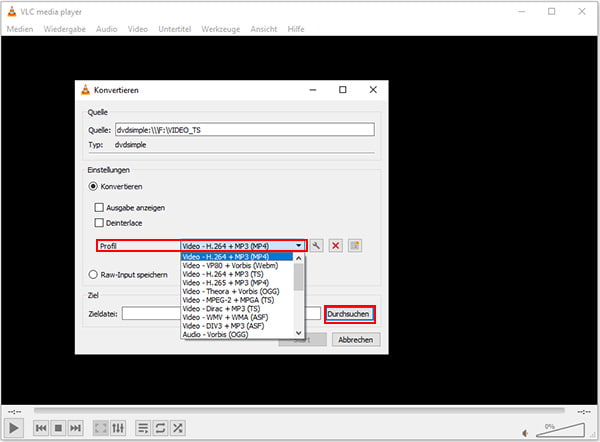This screenshot has width=600, height=442.
Task: Open the Medien menu
Action: (x=20, y=29)
